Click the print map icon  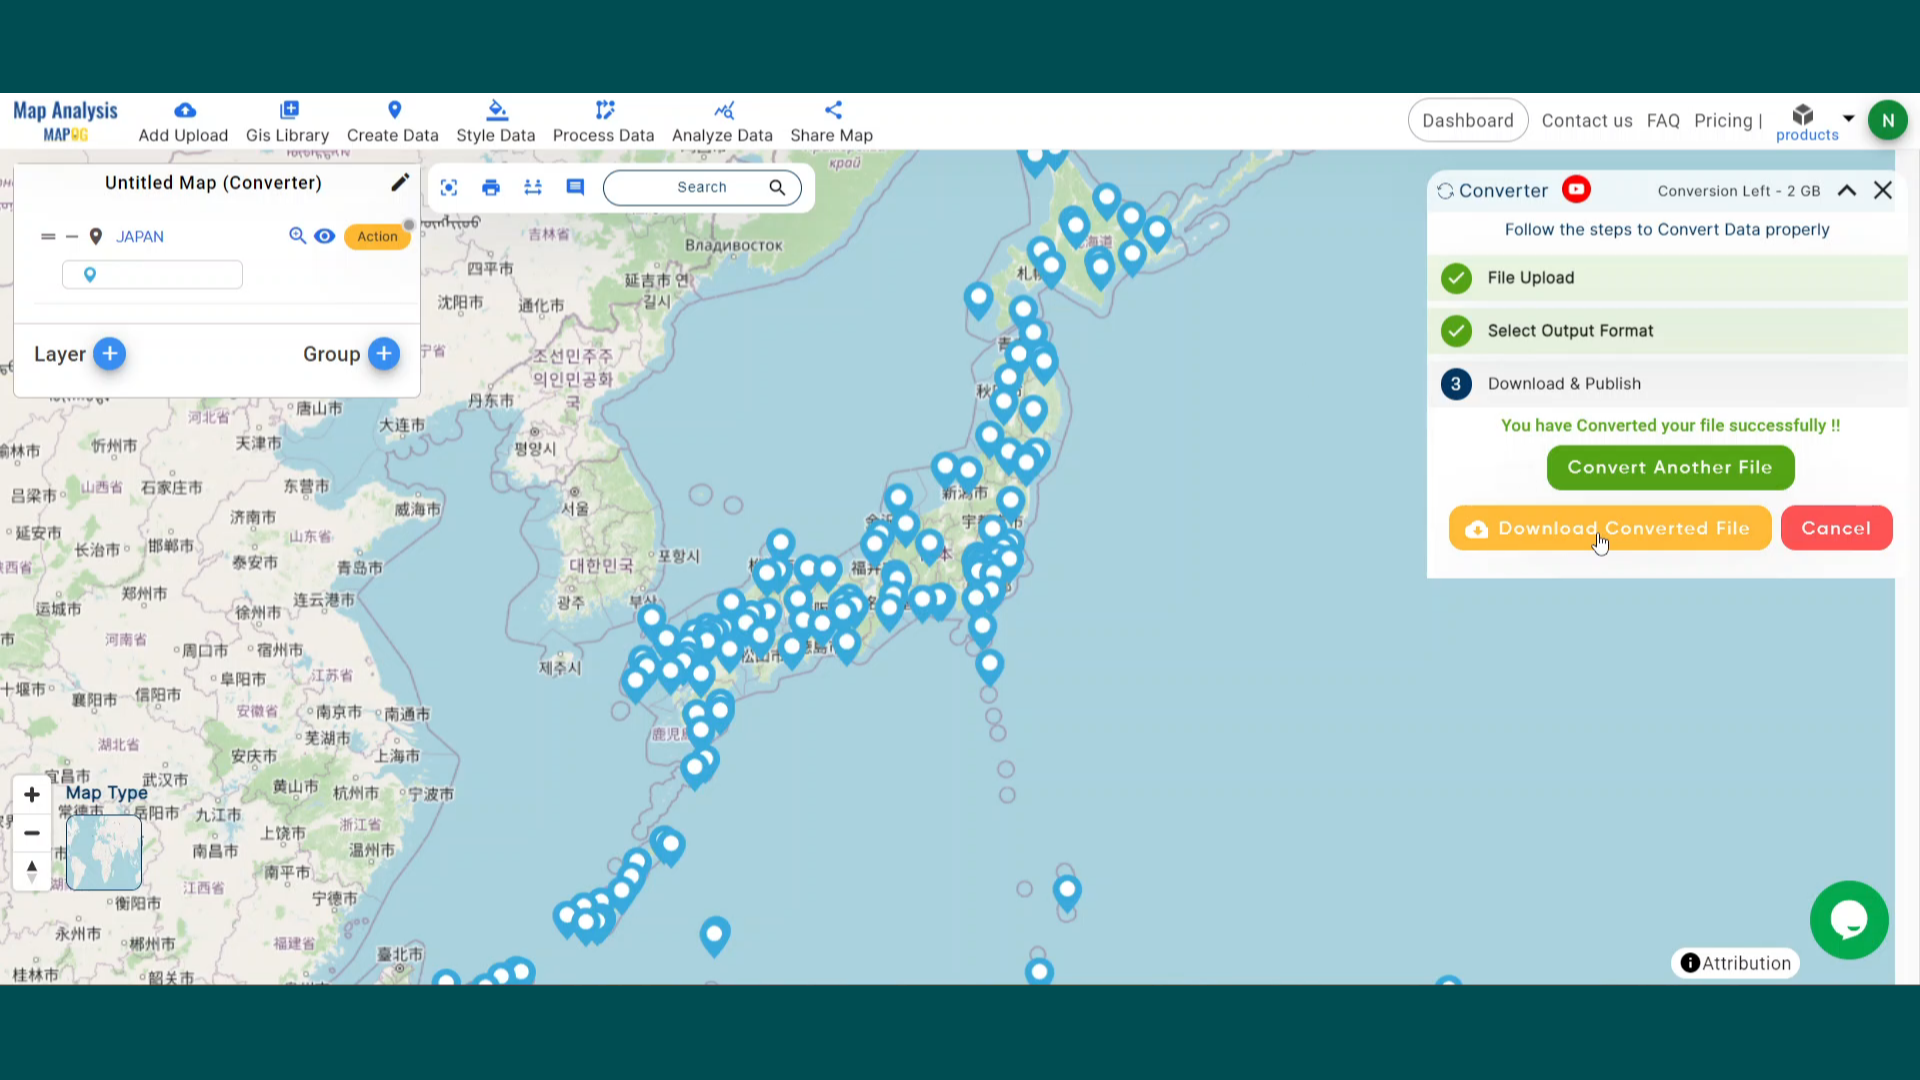[490, 187]
